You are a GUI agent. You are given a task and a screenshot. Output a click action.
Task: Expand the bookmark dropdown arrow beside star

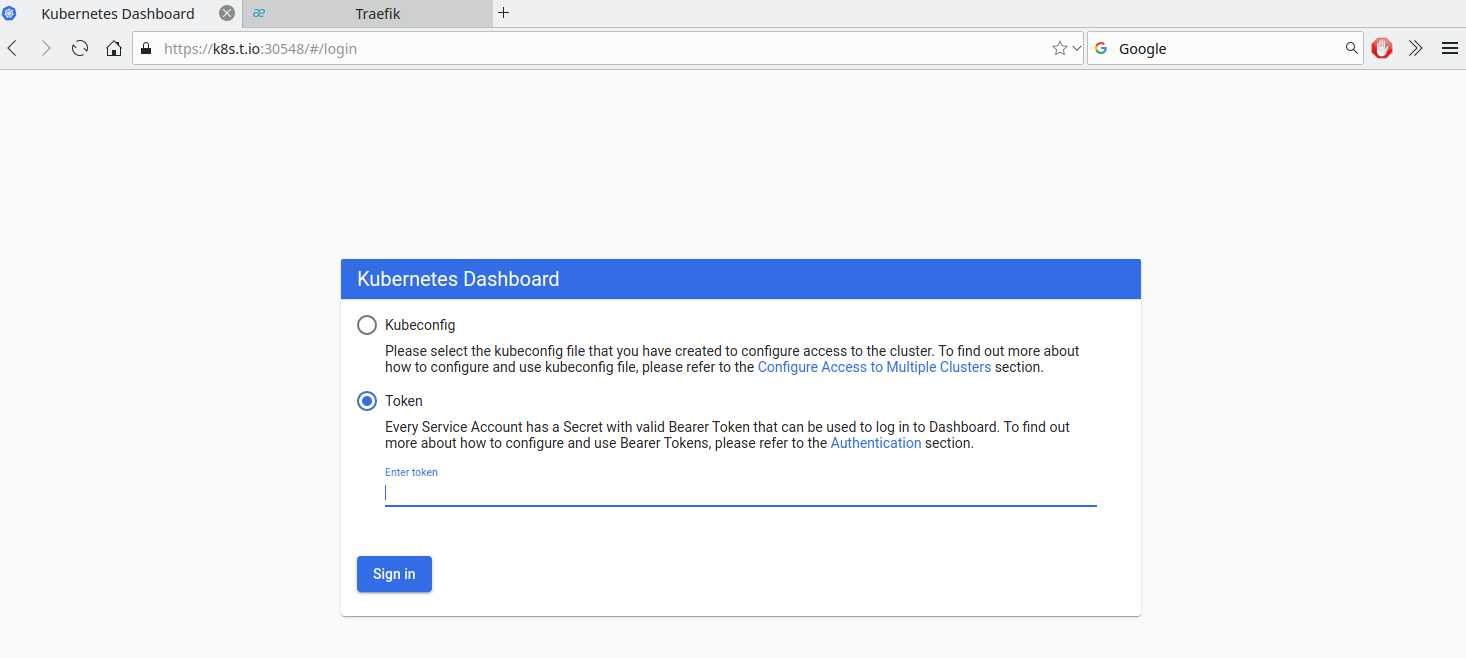[1076, 48]
